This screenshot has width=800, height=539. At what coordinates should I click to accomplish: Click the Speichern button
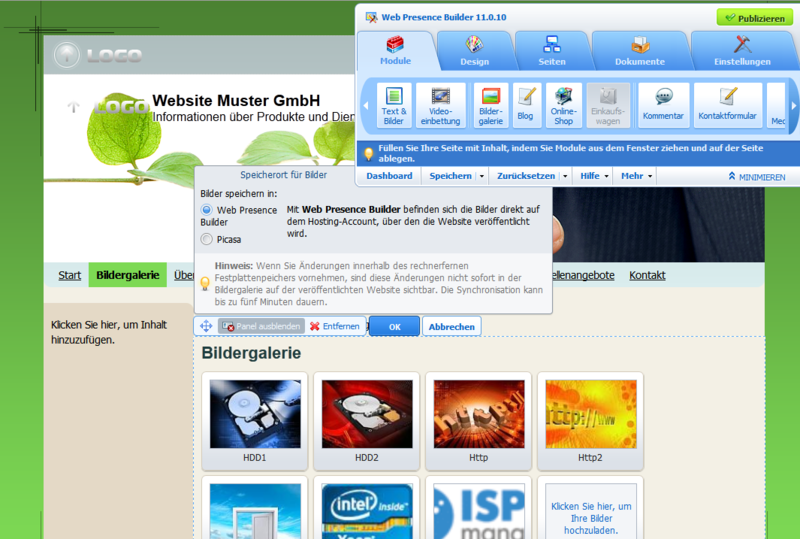[451, 176]
